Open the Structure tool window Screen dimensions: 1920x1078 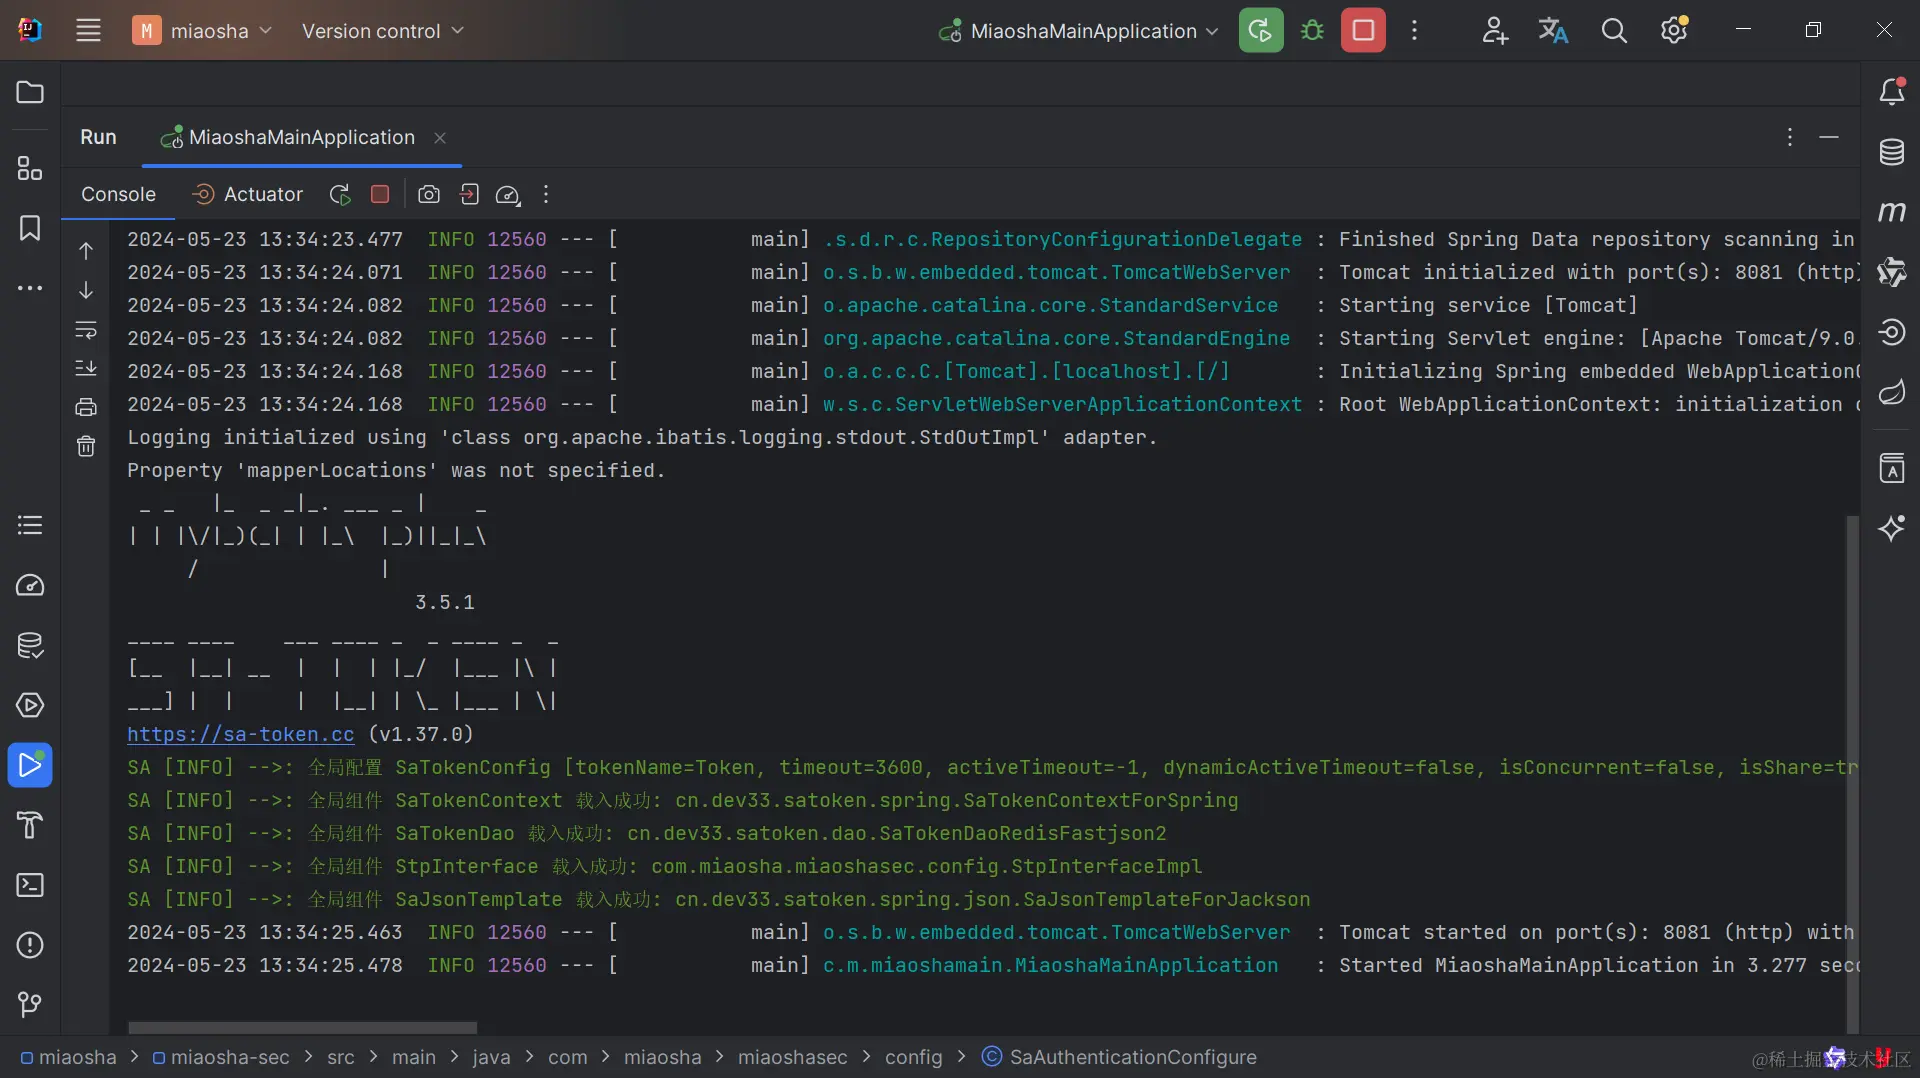[x=29, y=167]
